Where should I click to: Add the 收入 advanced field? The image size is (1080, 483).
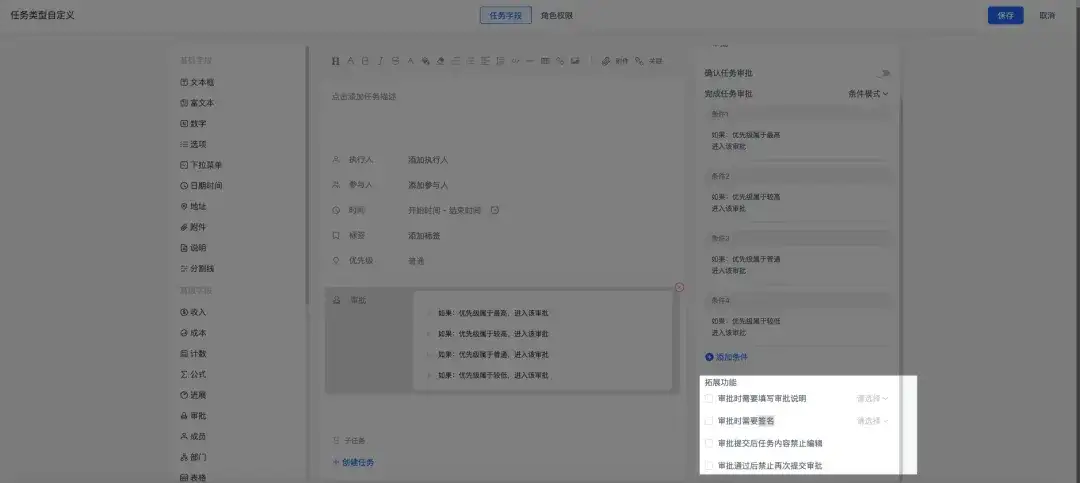(x=193, y=312)
